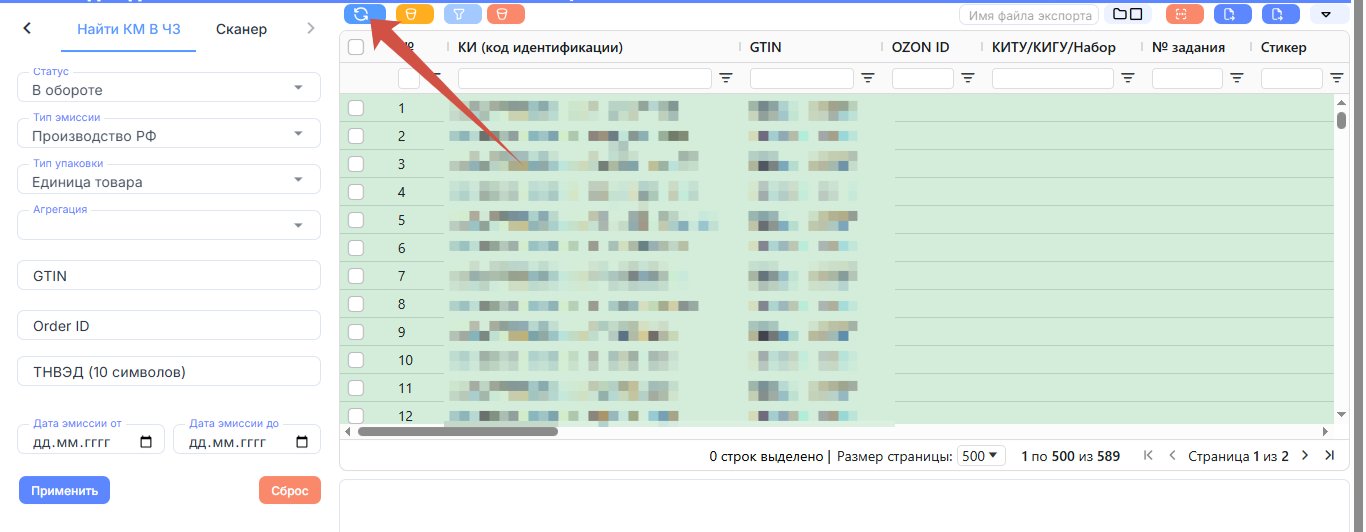This screenshot has width=1366, height=532.
Task: Click the Применить button
Action: tap(64, 491)
